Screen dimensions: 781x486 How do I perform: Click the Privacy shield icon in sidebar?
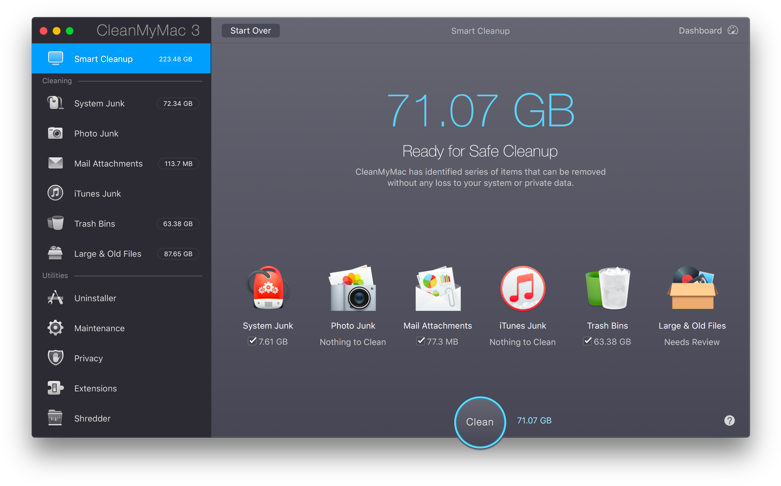point(55,358)
